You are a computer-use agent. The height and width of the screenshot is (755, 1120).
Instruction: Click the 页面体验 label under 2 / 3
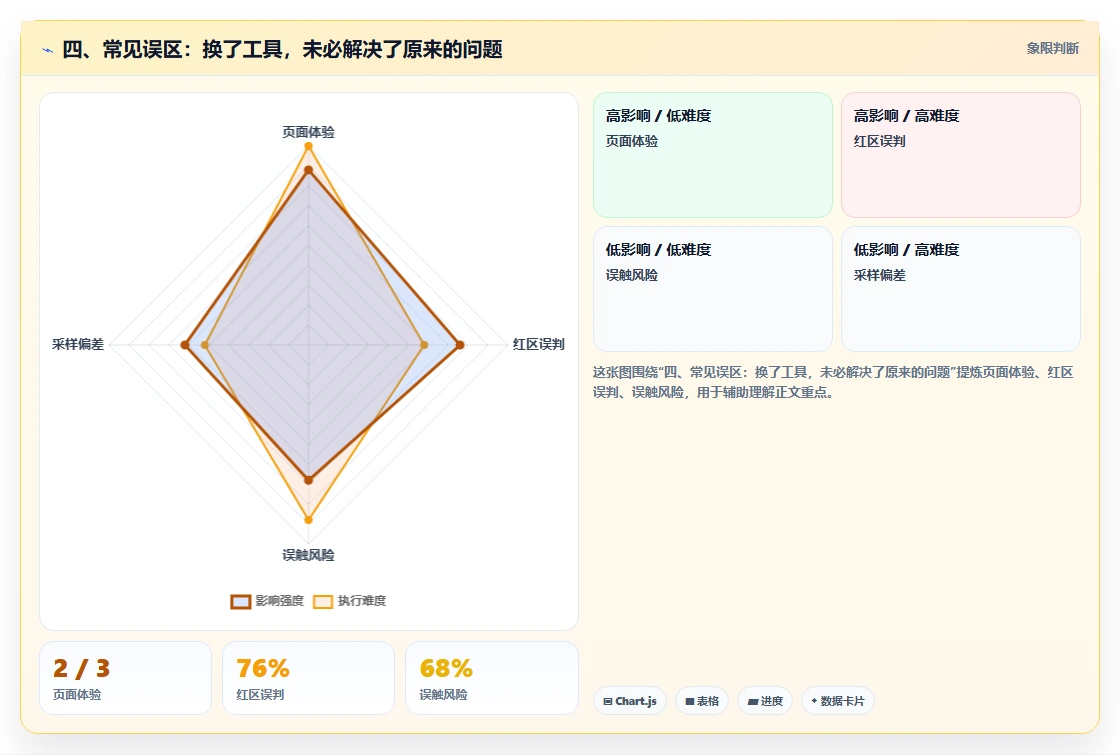pyautogui.click(x=77, y=694)
